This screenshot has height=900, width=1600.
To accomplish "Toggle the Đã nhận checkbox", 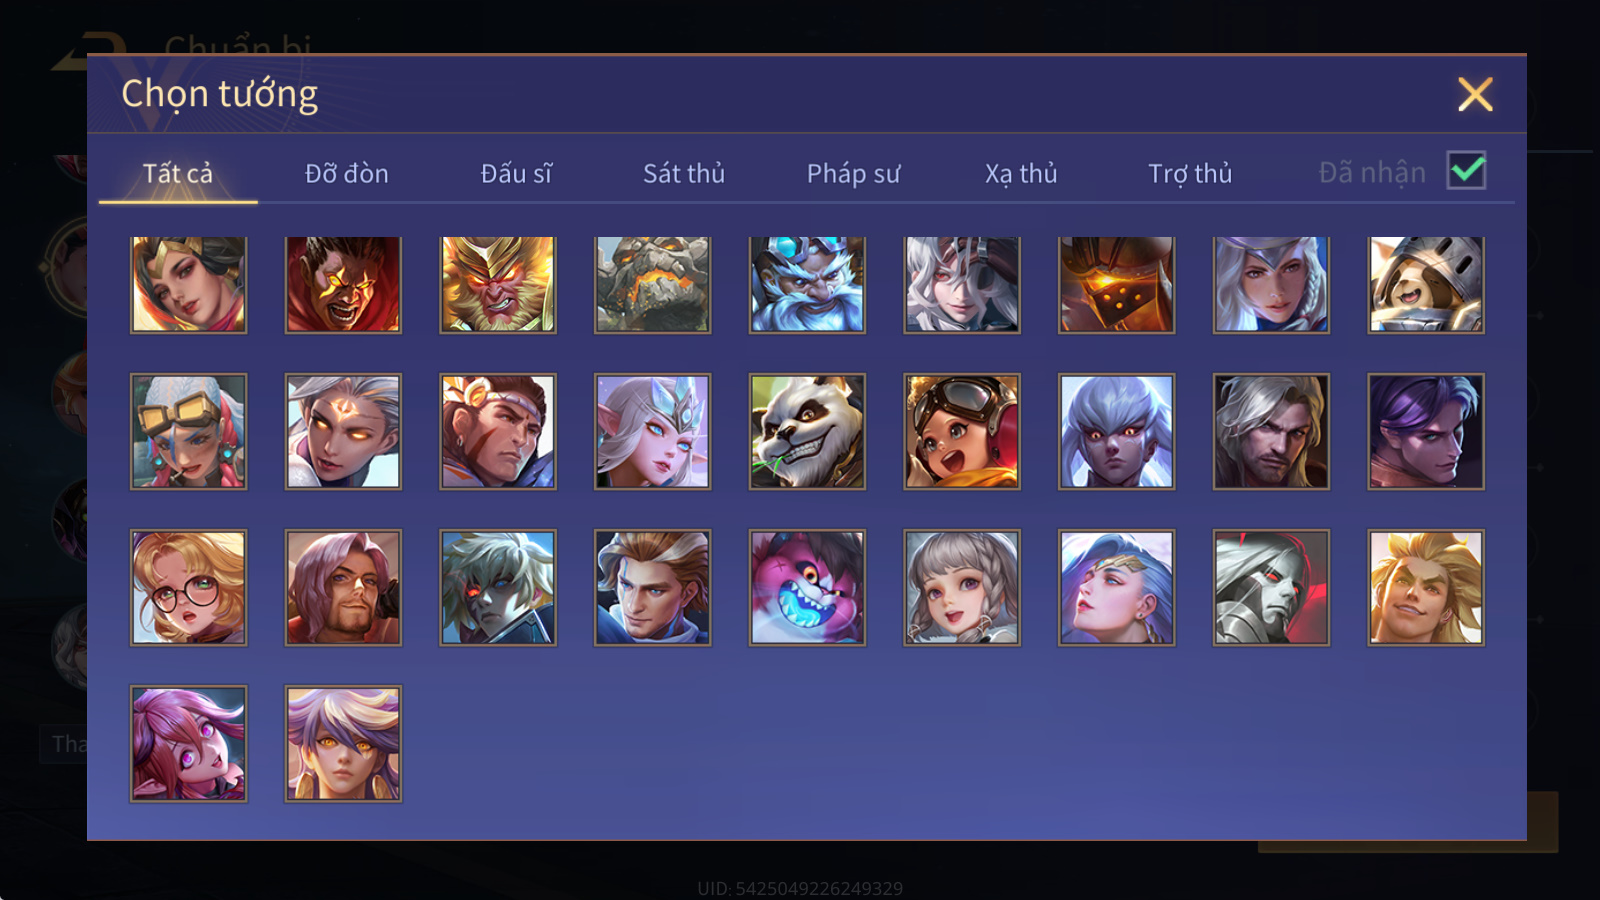I will tap(1467, 171).
